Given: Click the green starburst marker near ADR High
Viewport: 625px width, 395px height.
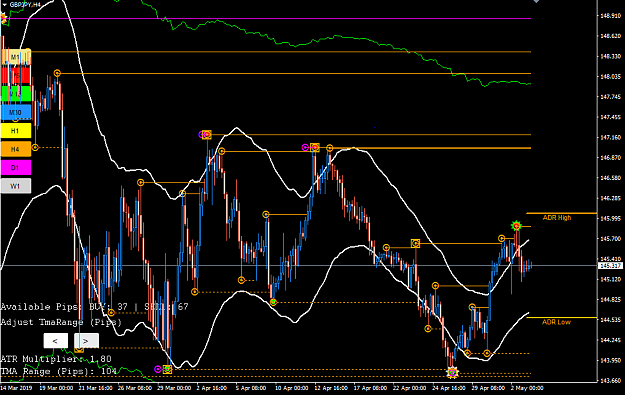Looking at the screenshot, I should point(516,226).
